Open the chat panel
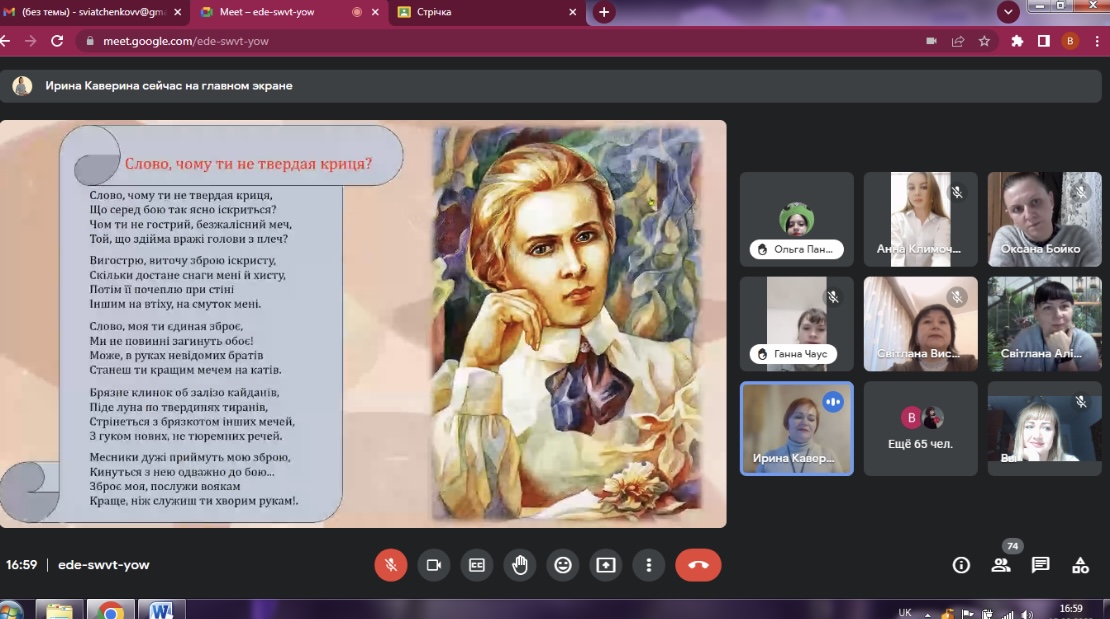Image resolution: width=1110 pixels, height=619 pixels. pos(1041,564)
